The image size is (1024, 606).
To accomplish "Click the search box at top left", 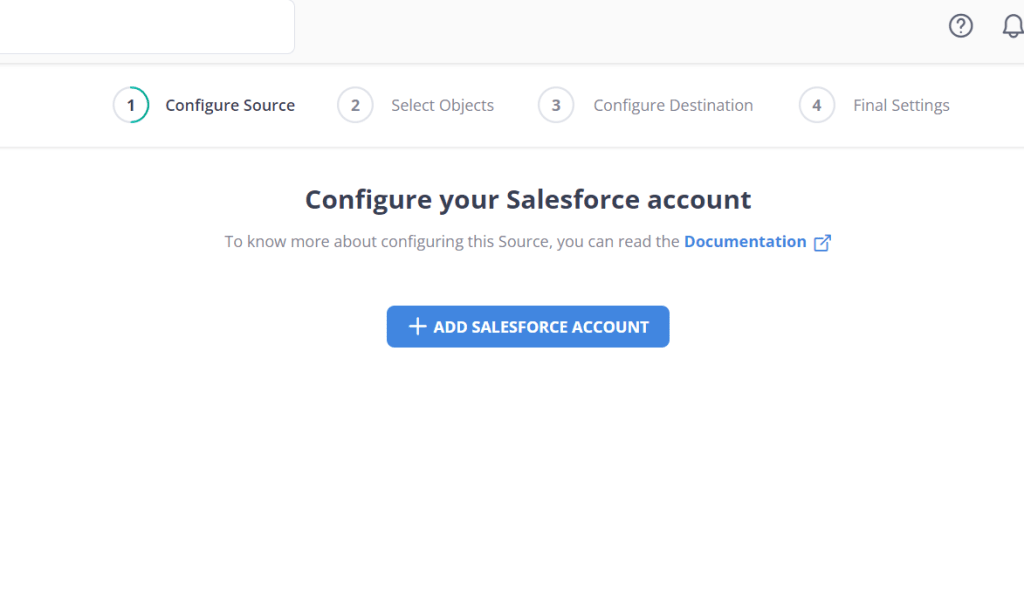I will (147, 27).
